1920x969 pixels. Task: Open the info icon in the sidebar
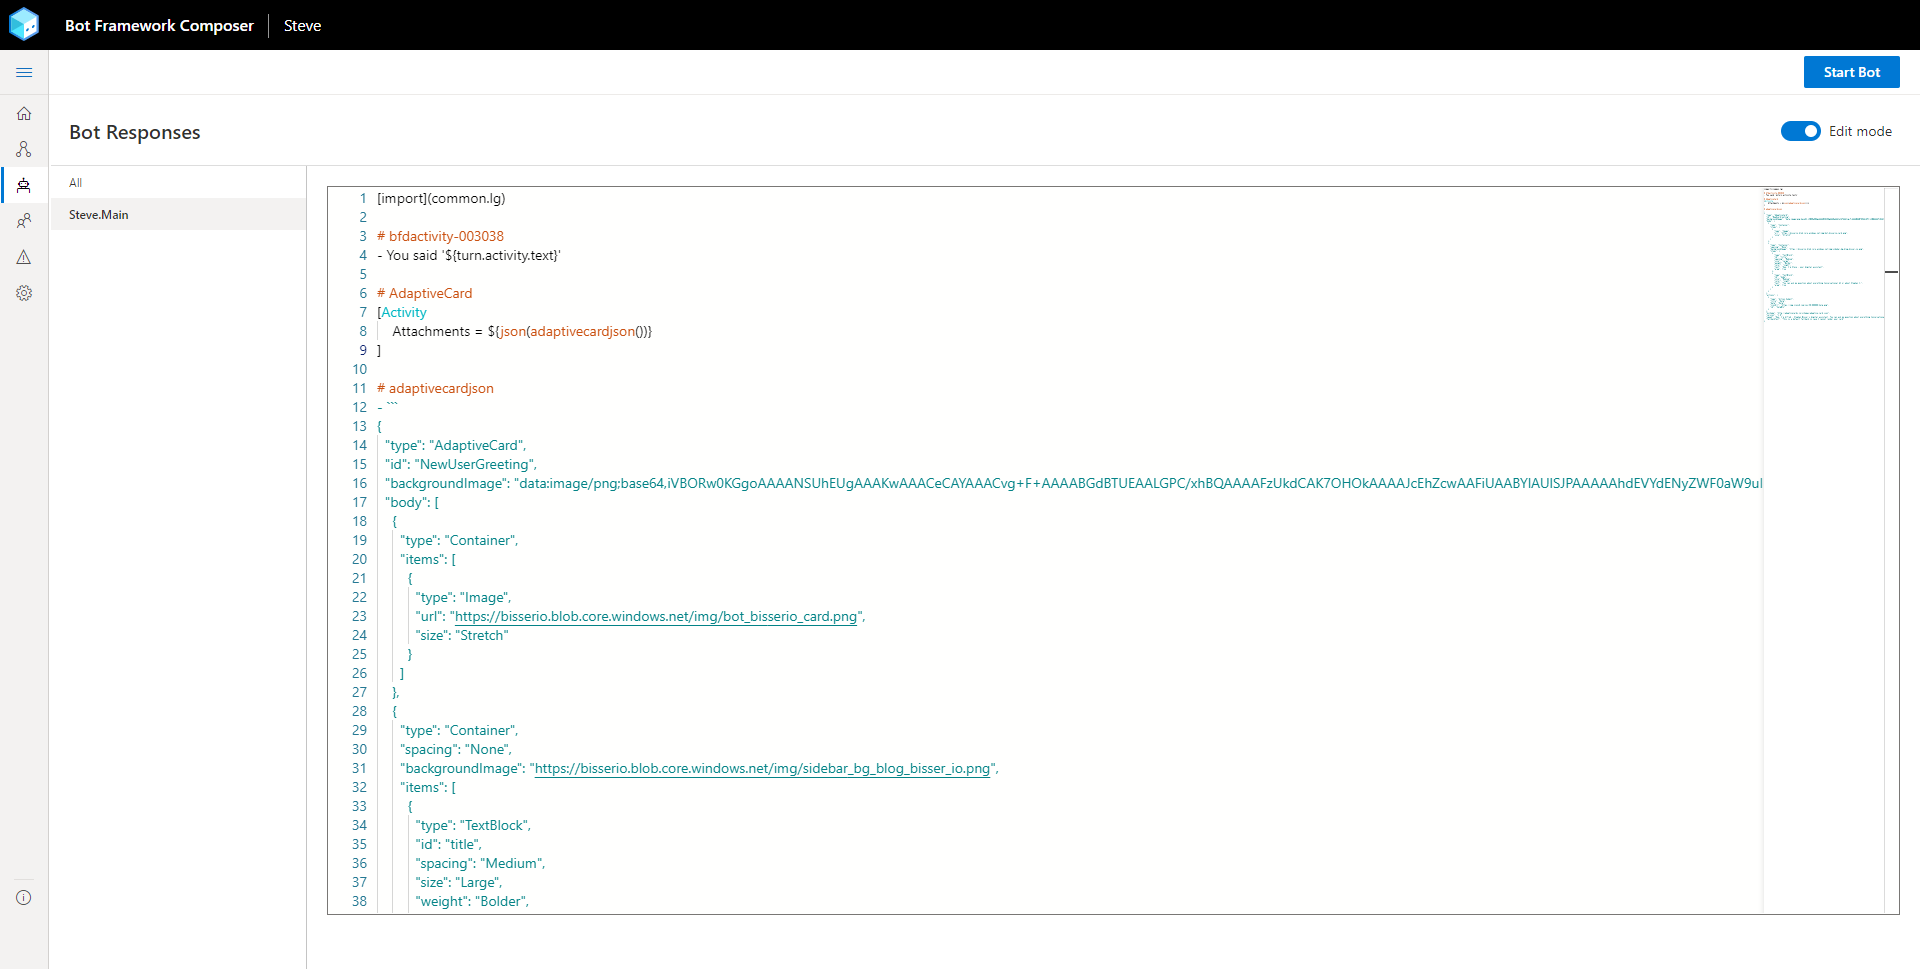(x=24, y=897)
